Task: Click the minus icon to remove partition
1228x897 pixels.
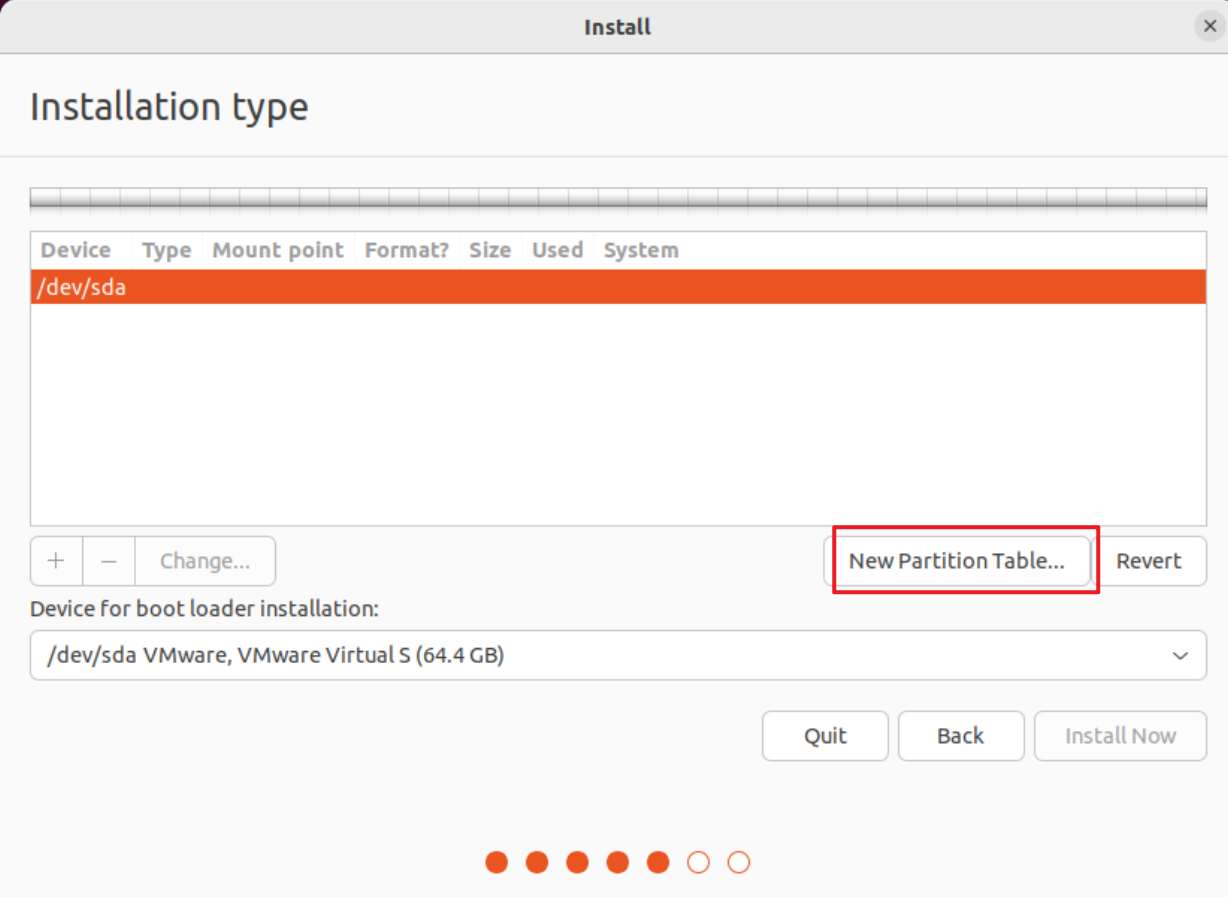Action: coord(109,561)
